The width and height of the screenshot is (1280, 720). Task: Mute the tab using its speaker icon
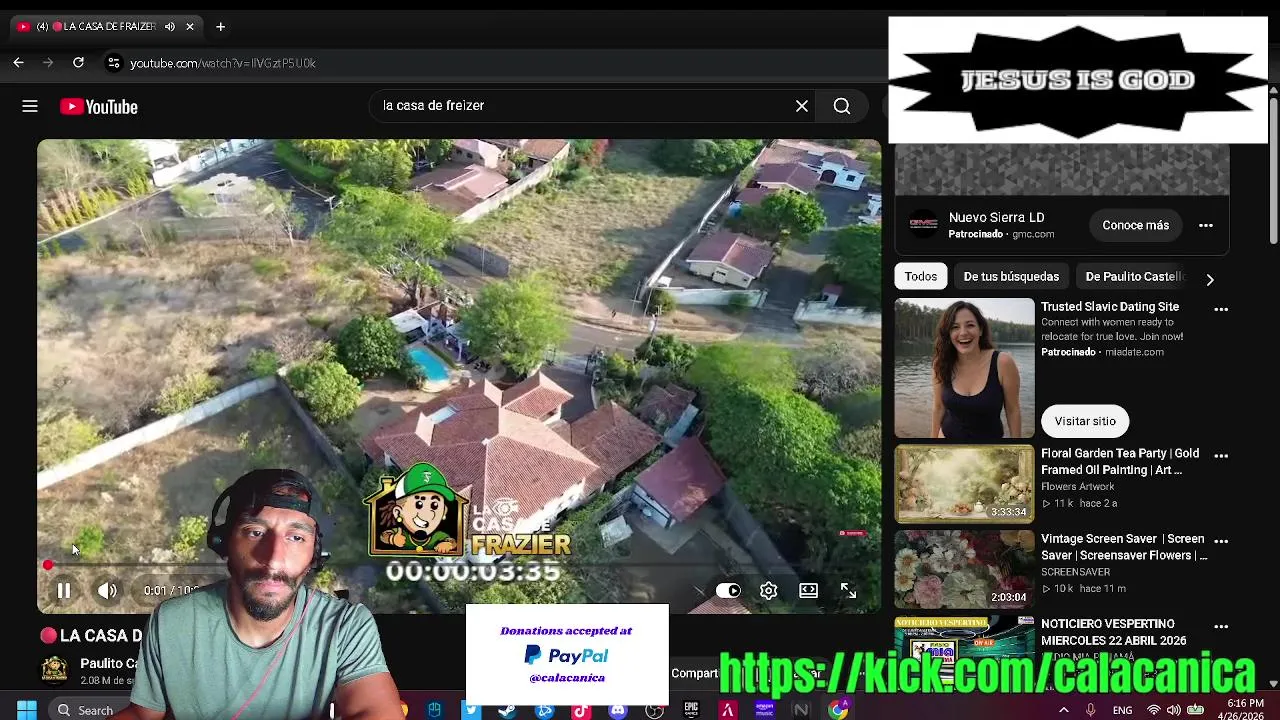[169, 27]
